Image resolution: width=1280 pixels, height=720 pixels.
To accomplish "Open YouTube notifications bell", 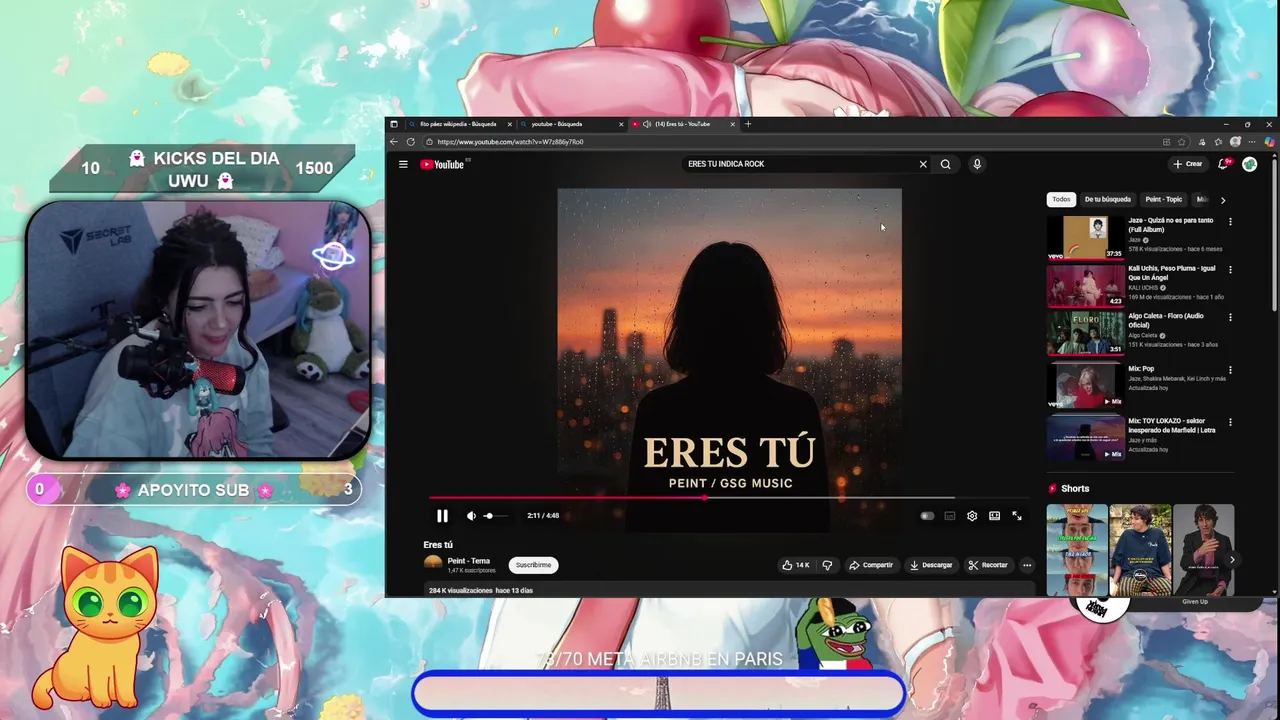I will [x=1223, y=164].
